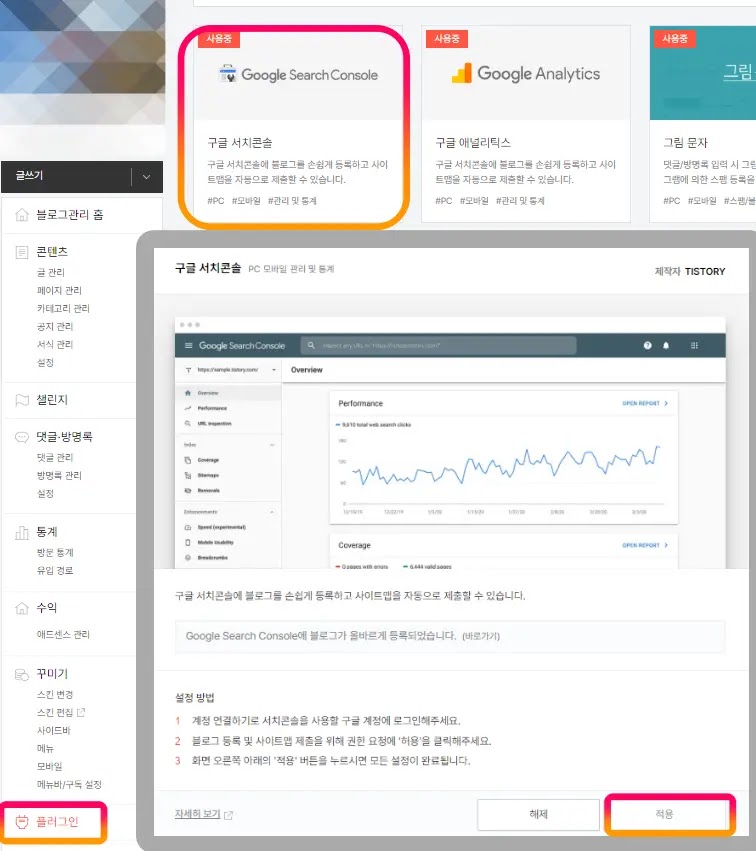Viewport: 756px width, 851px height.
Task: Open the 자세히 보기 details link
Action: (198, 814)
